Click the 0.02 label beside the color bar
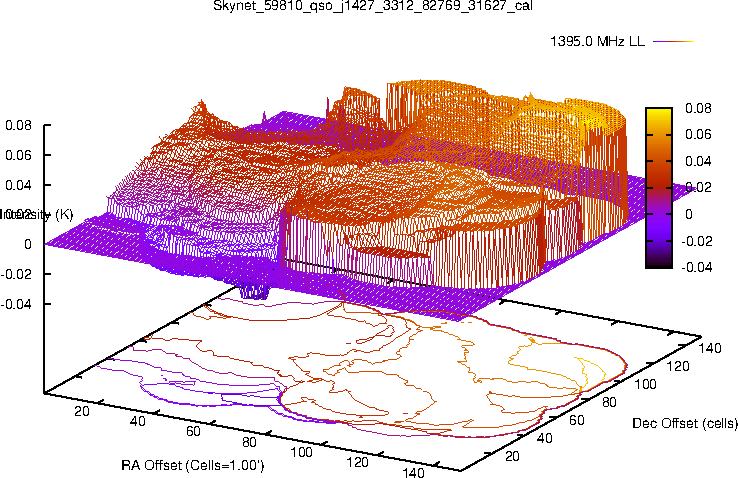 coord(698,188)
